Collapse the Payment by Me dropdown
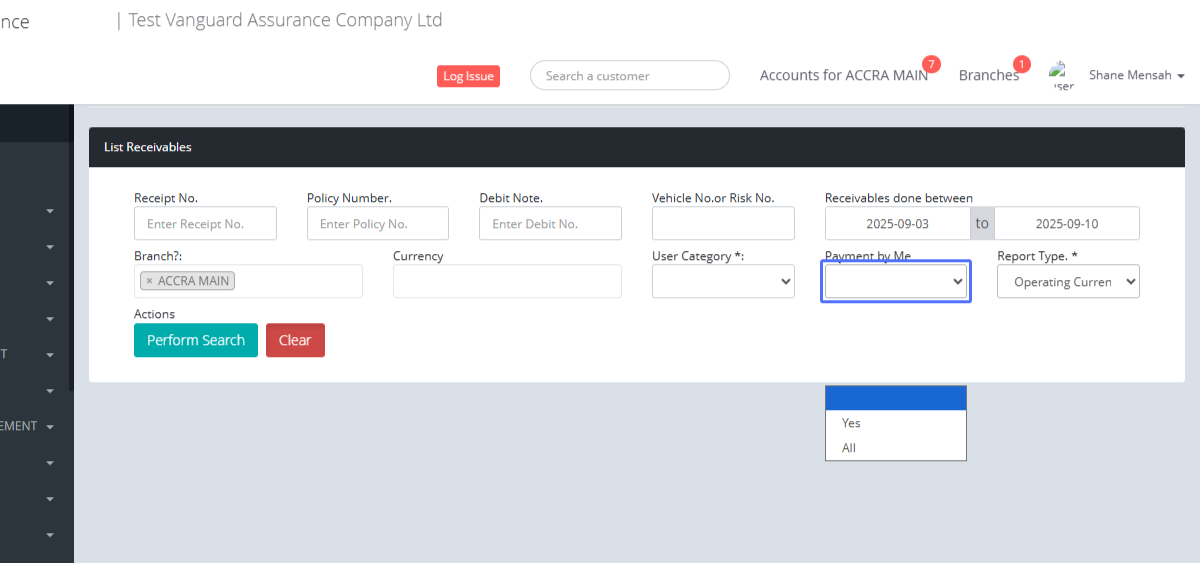This screenshot has width=1200, height=563. [x=896, y=282]
